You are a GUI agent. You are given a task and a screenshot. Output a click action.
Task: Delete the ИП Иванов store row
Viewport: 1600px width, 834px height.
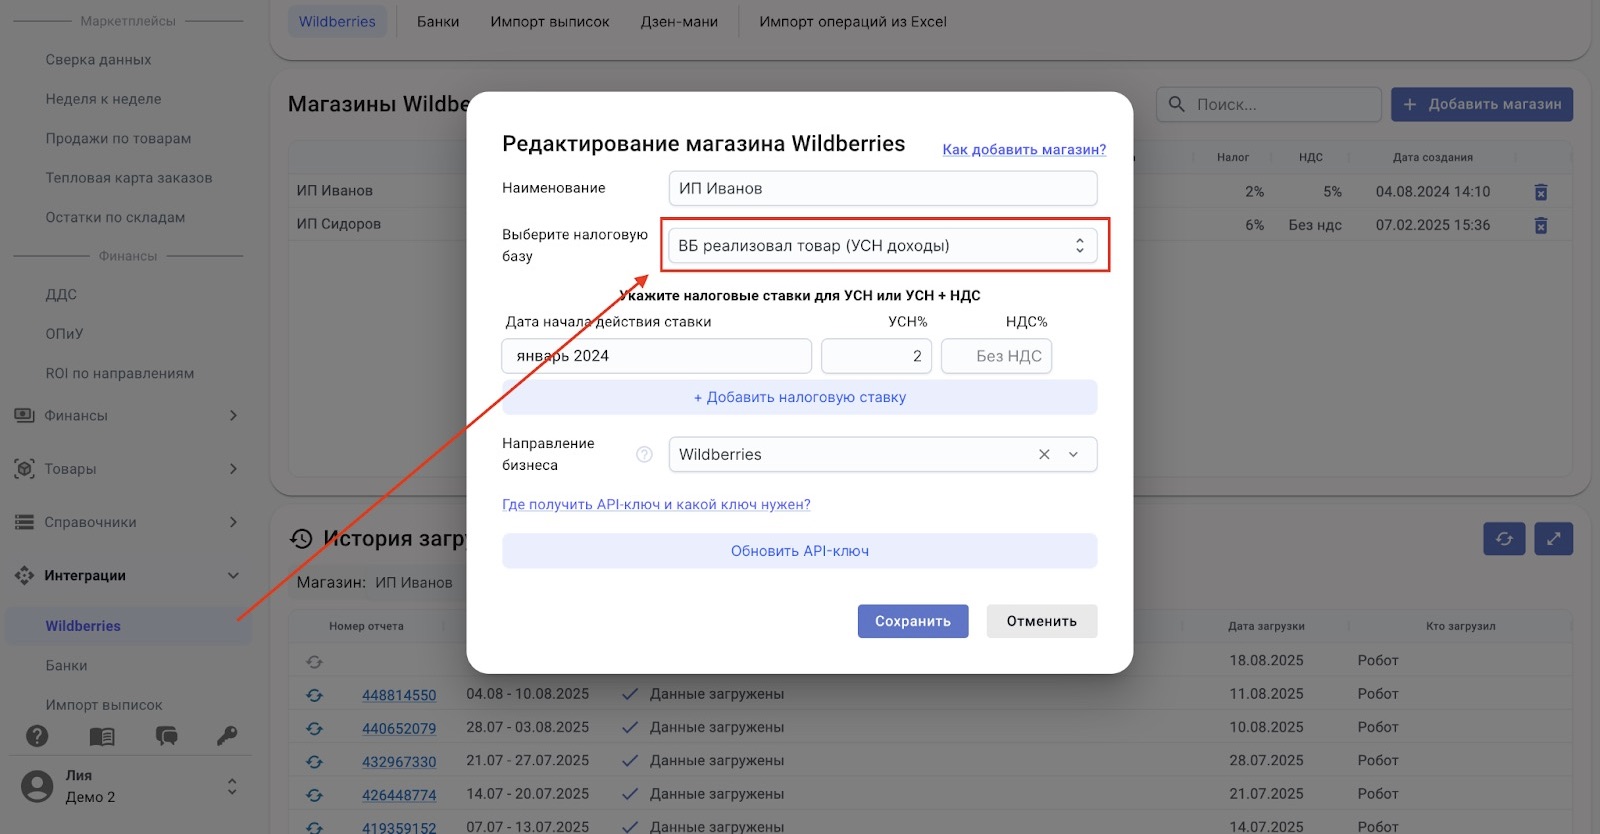pyautogui.click(x=1540, y=192)
